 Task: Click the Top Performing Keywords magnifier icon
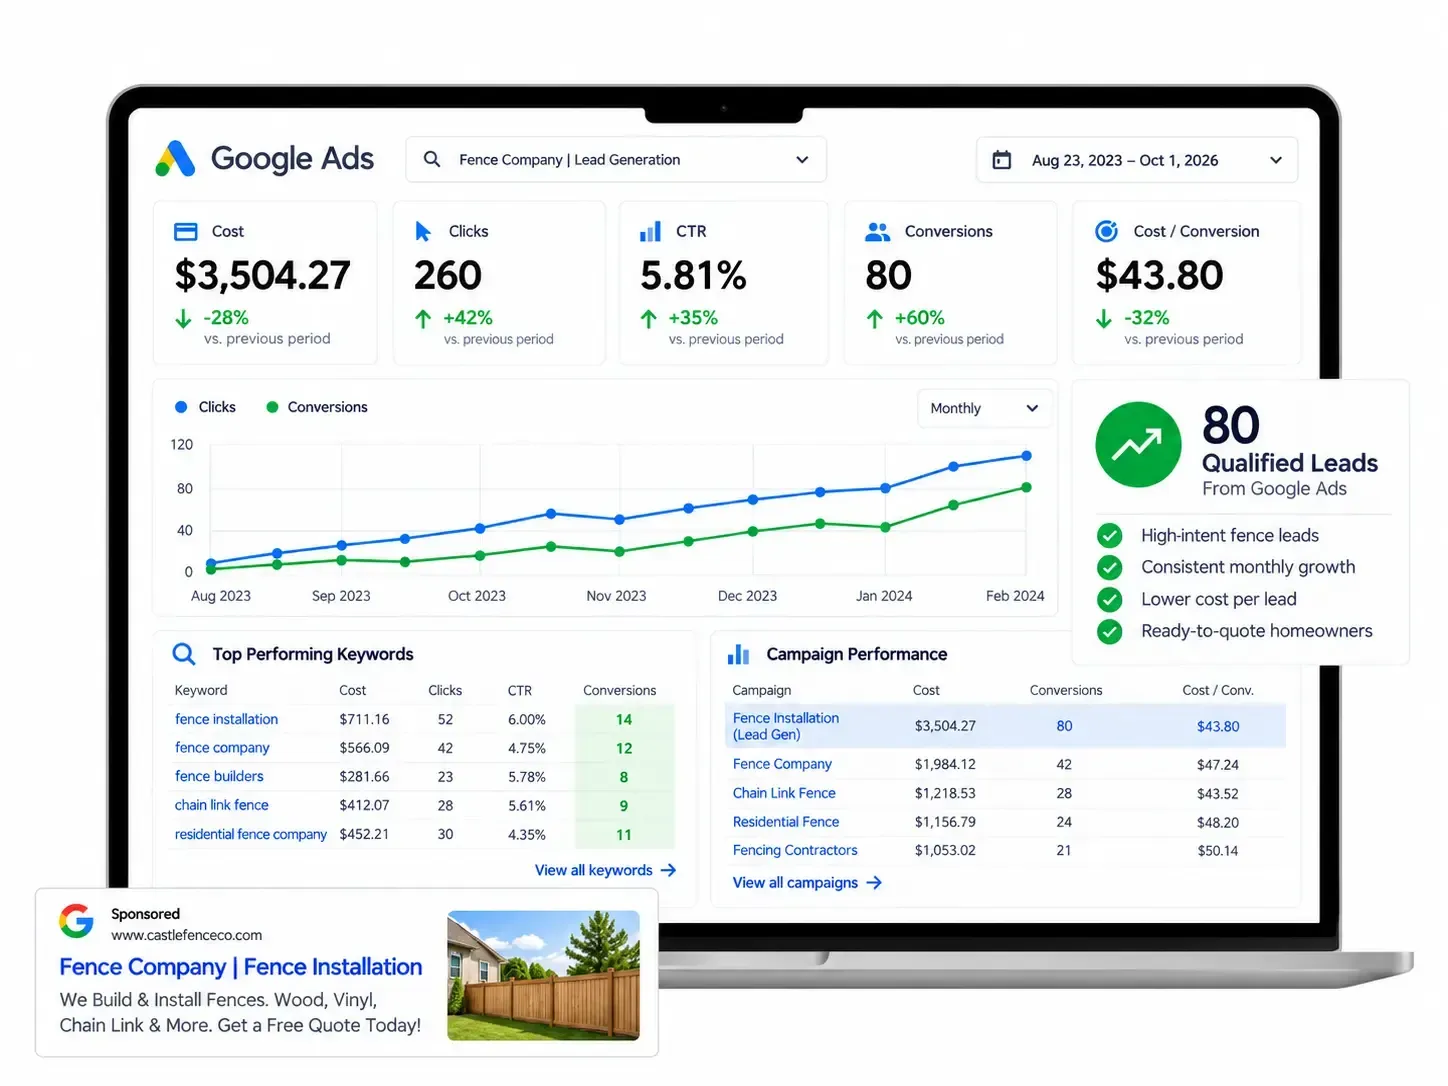[x=184, y=654]
